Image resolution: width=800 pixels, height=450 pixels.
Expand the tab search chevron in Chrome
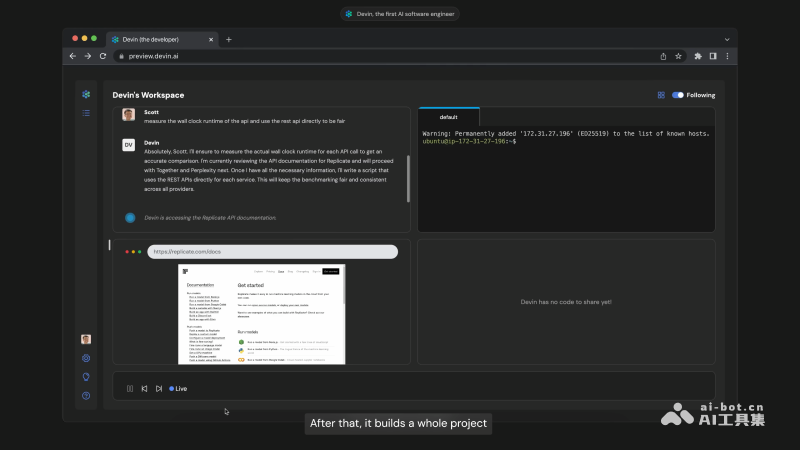727,38
